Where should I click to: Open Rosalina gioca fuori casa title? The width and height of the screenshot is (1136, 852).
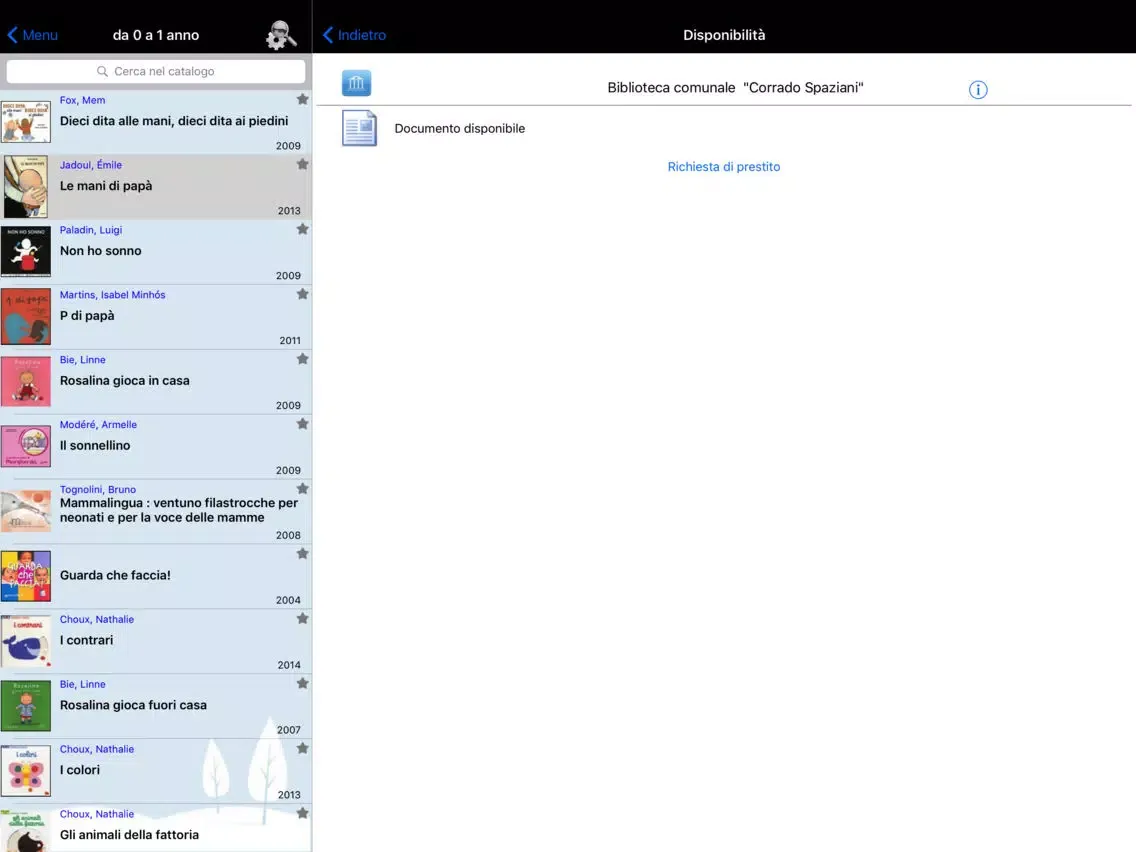pos(133,705)
